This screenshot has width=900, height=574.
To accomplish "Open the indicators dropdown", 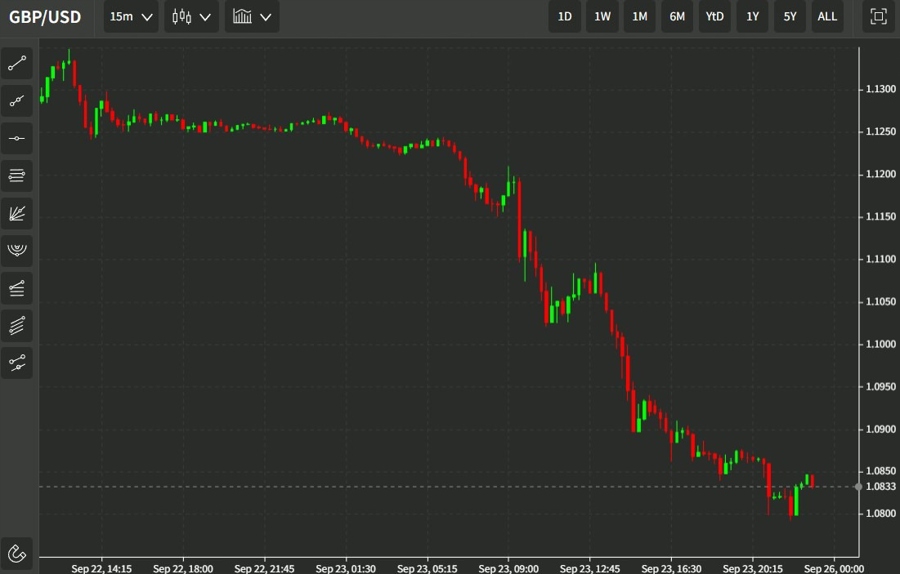I will pyautogui.click(x=252, y=17).
